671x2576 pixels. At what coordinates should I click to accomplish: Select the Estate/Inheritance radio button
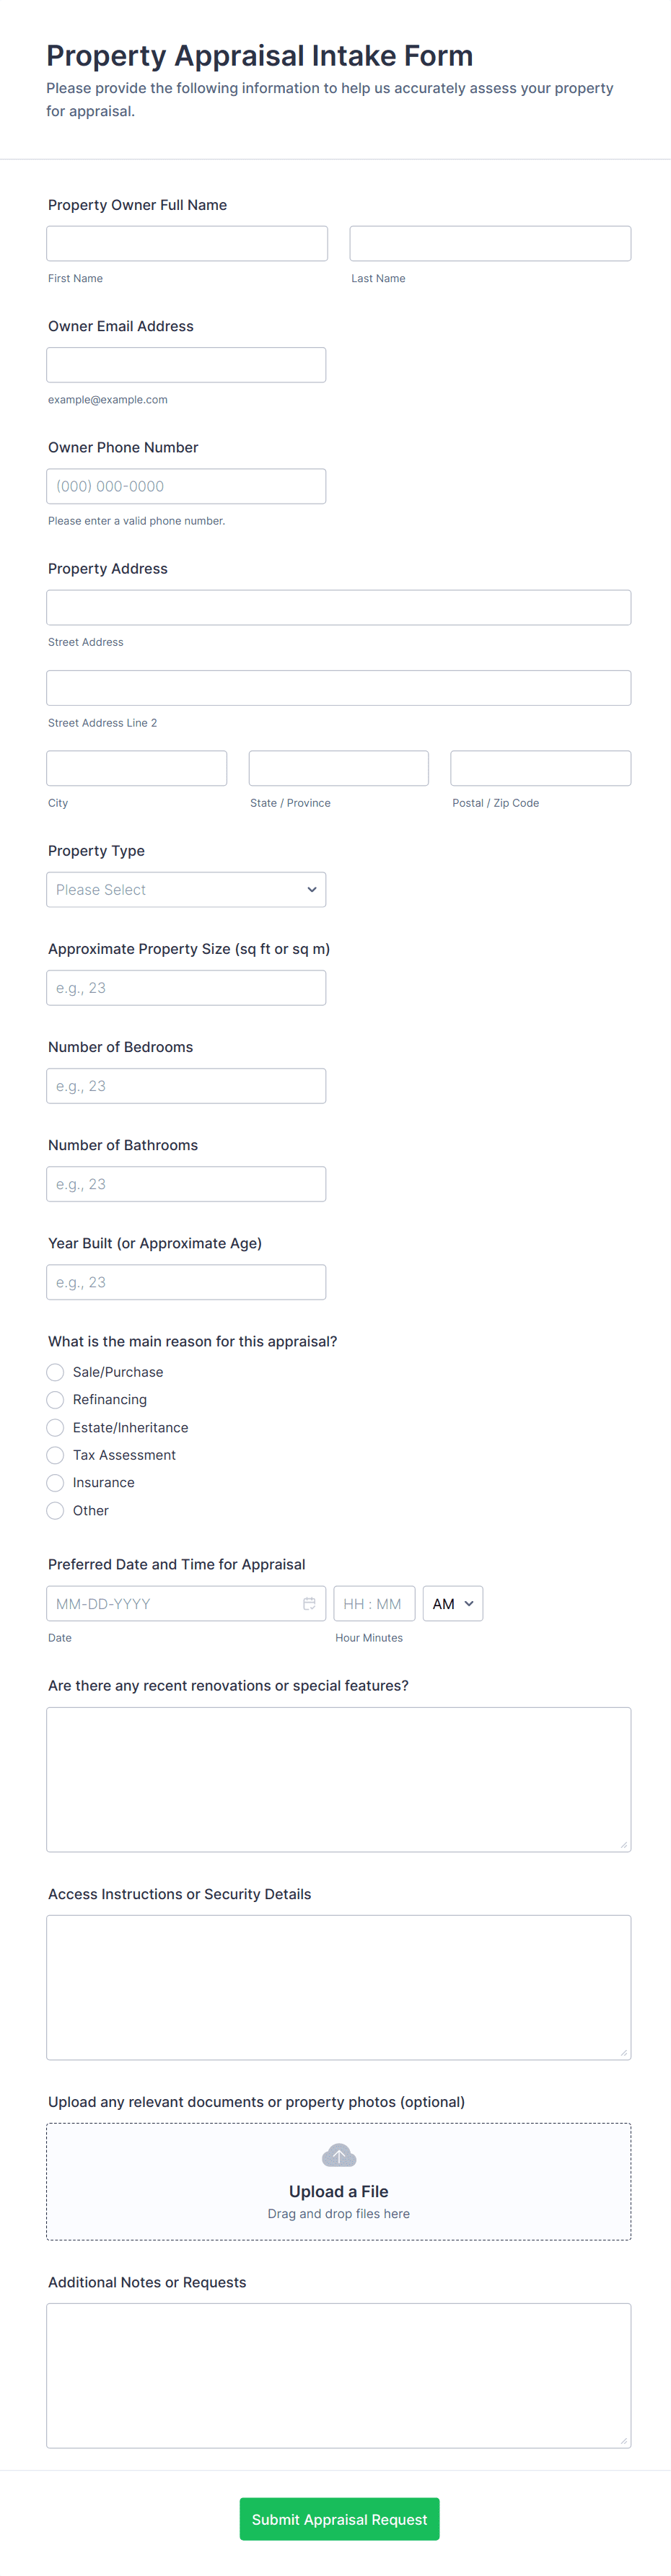(x=56, y=1427)
